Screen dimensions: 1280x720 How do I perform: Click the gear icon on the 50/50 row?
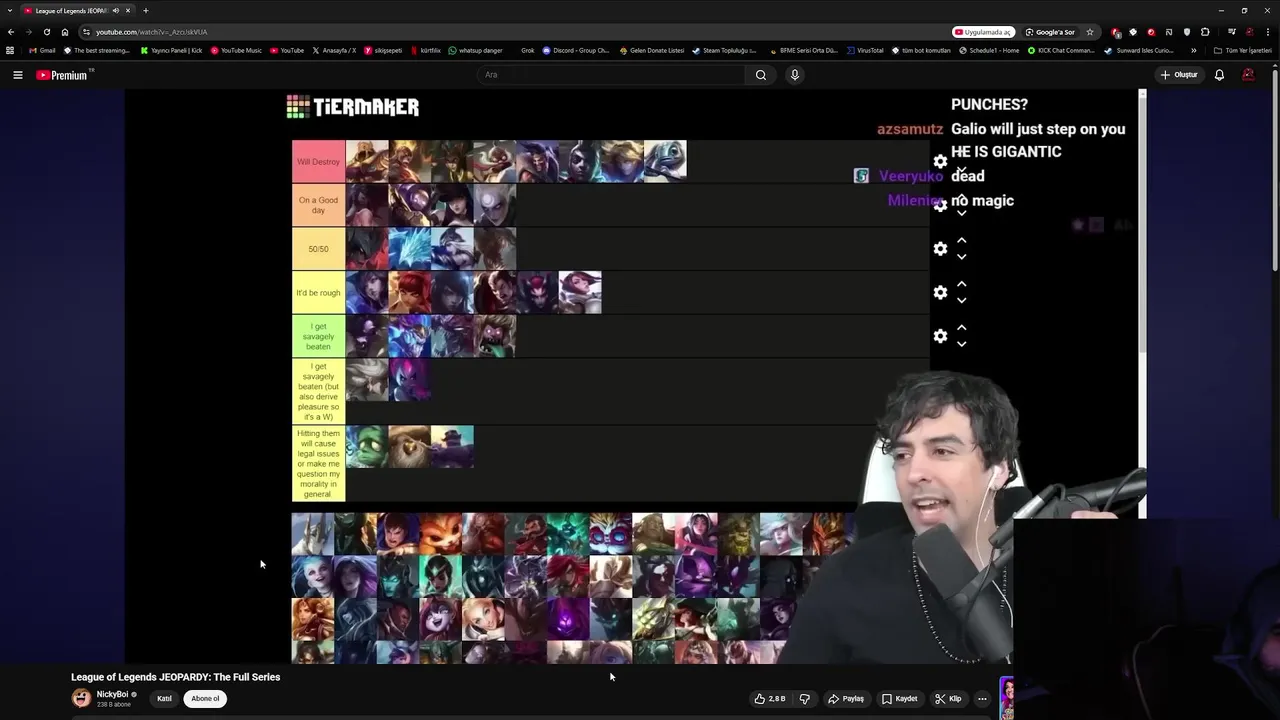click(940, 249)
